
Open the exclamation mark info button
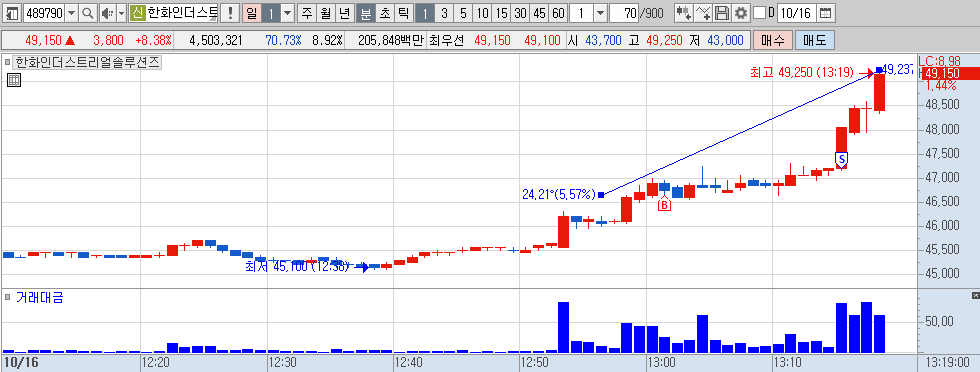click(231, 13)
